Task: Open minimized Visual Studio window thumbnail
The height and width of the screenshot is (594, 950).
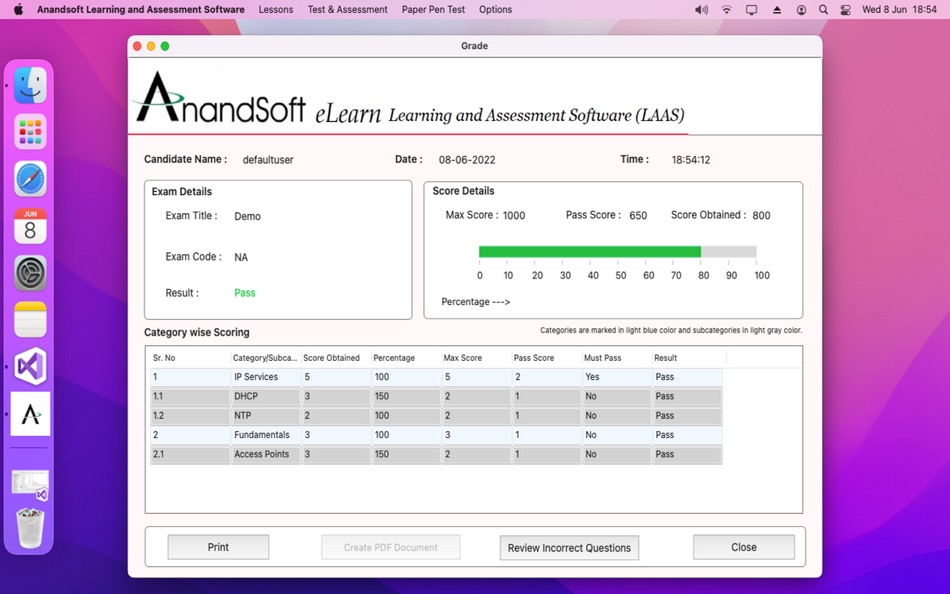Action: [x=30, y=485]
